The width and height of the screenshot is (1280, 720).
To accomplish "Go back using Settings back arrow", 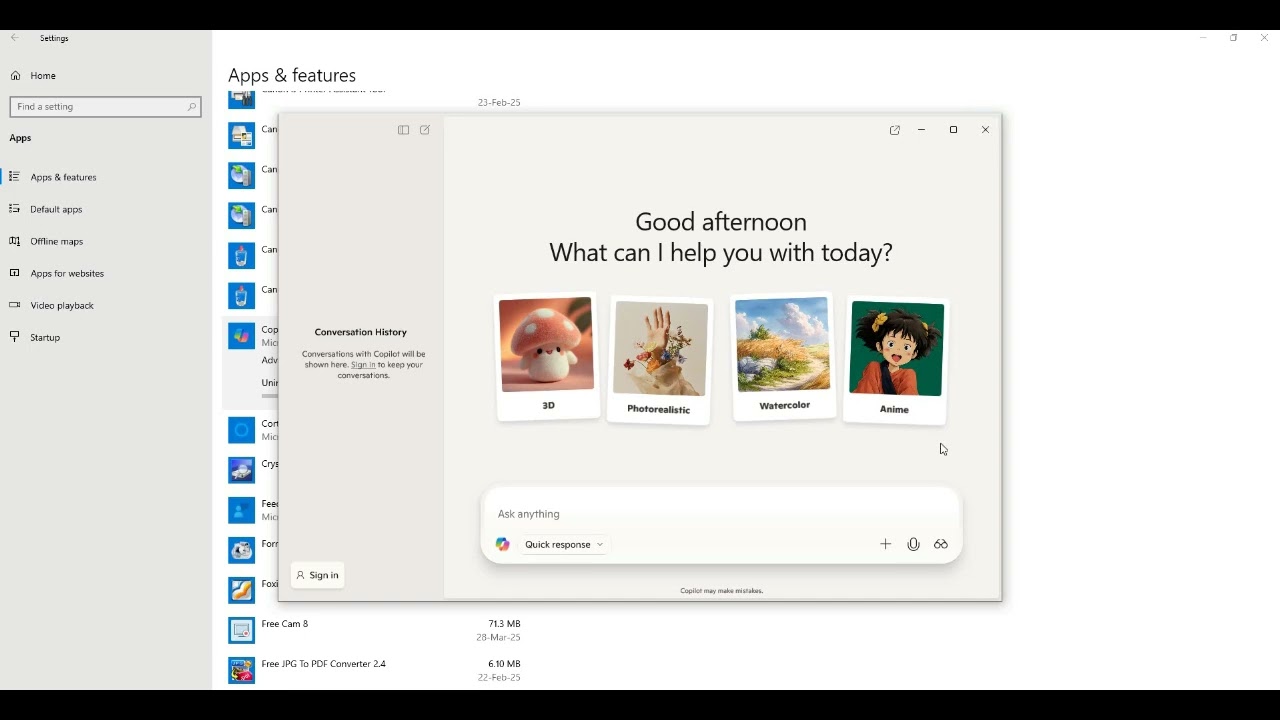I will [14, 38].
